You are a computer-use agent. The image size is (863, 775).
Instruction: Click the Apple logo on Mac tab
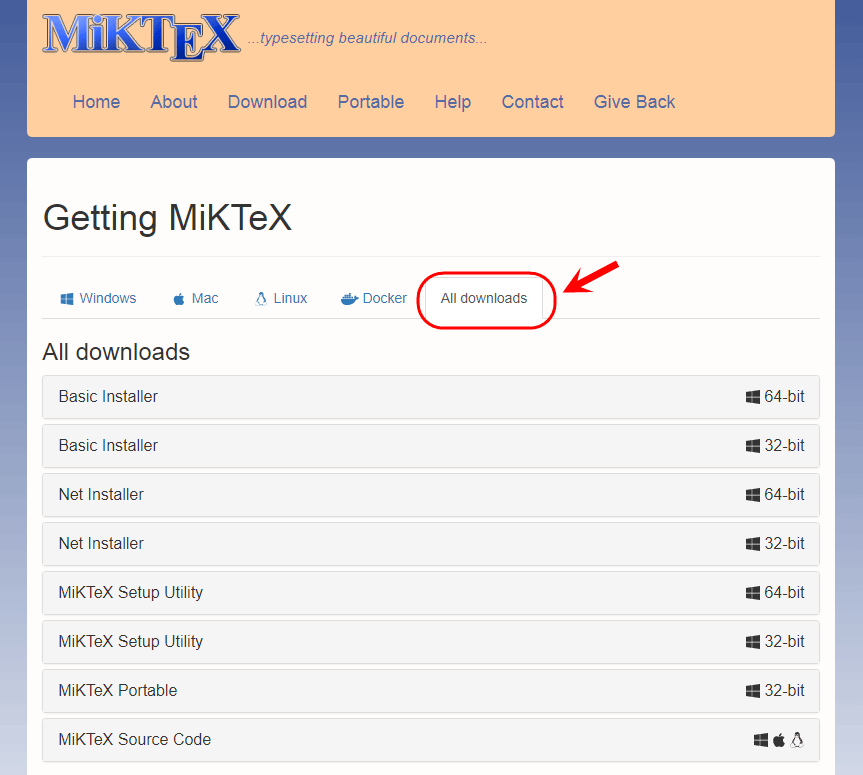coord(179,299)
